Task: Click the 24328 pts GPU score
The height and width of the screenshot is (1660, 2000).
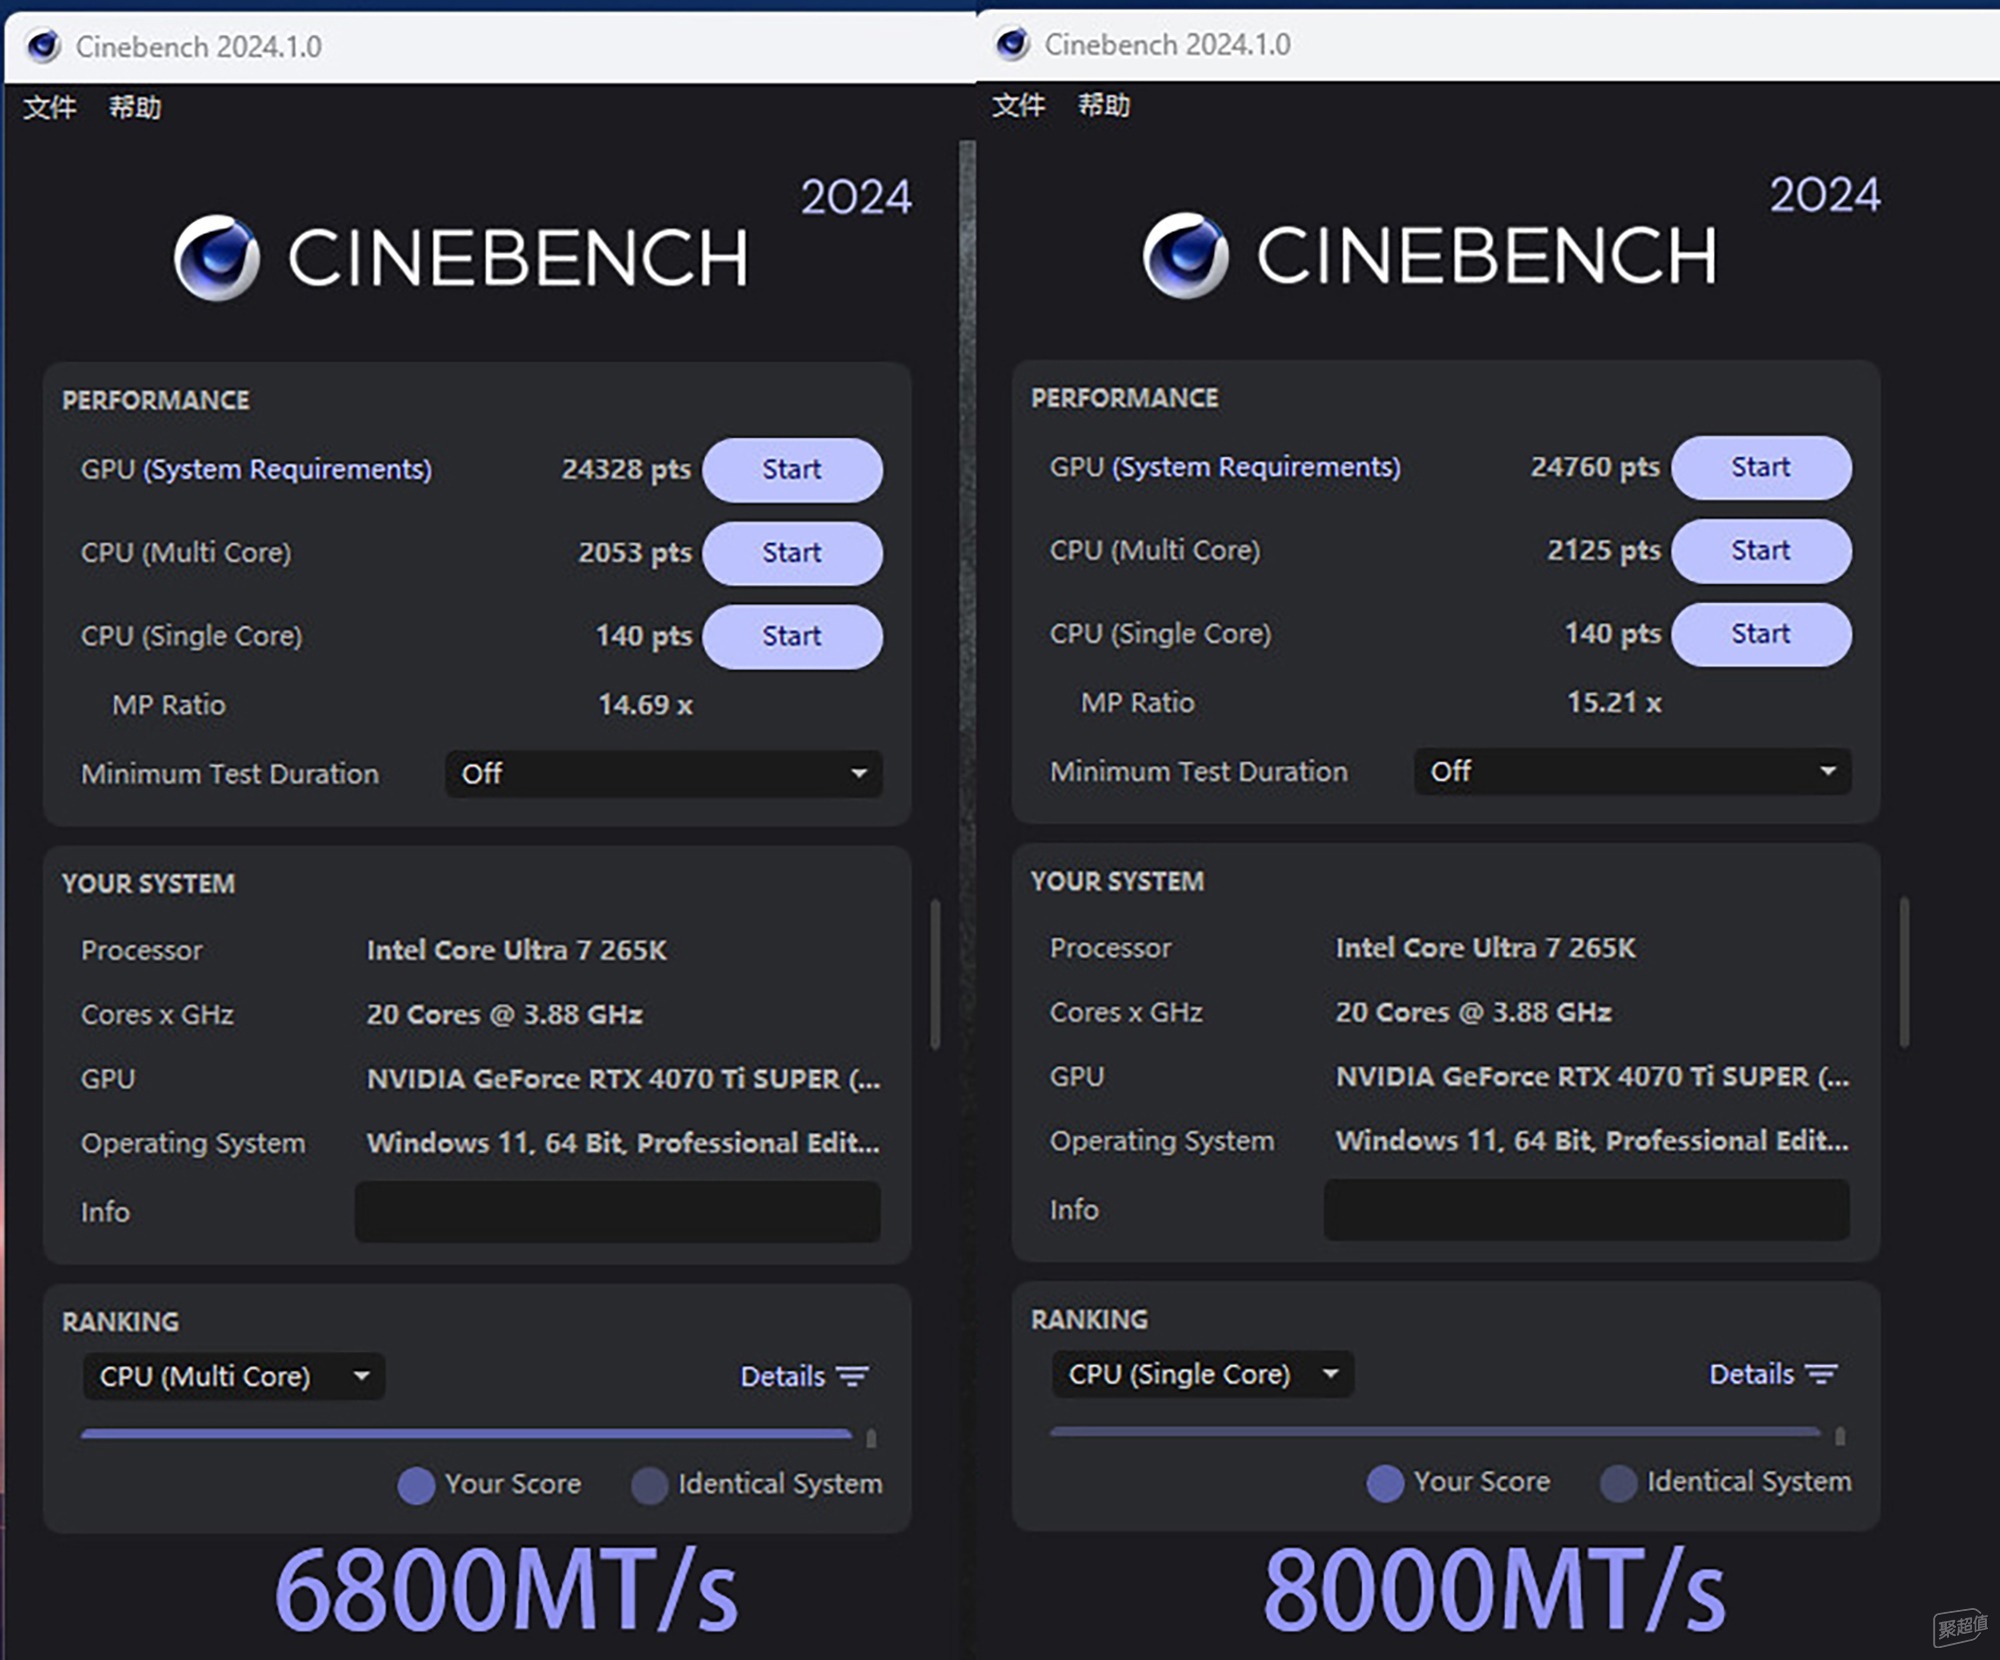Action: [x=626, y=470]
